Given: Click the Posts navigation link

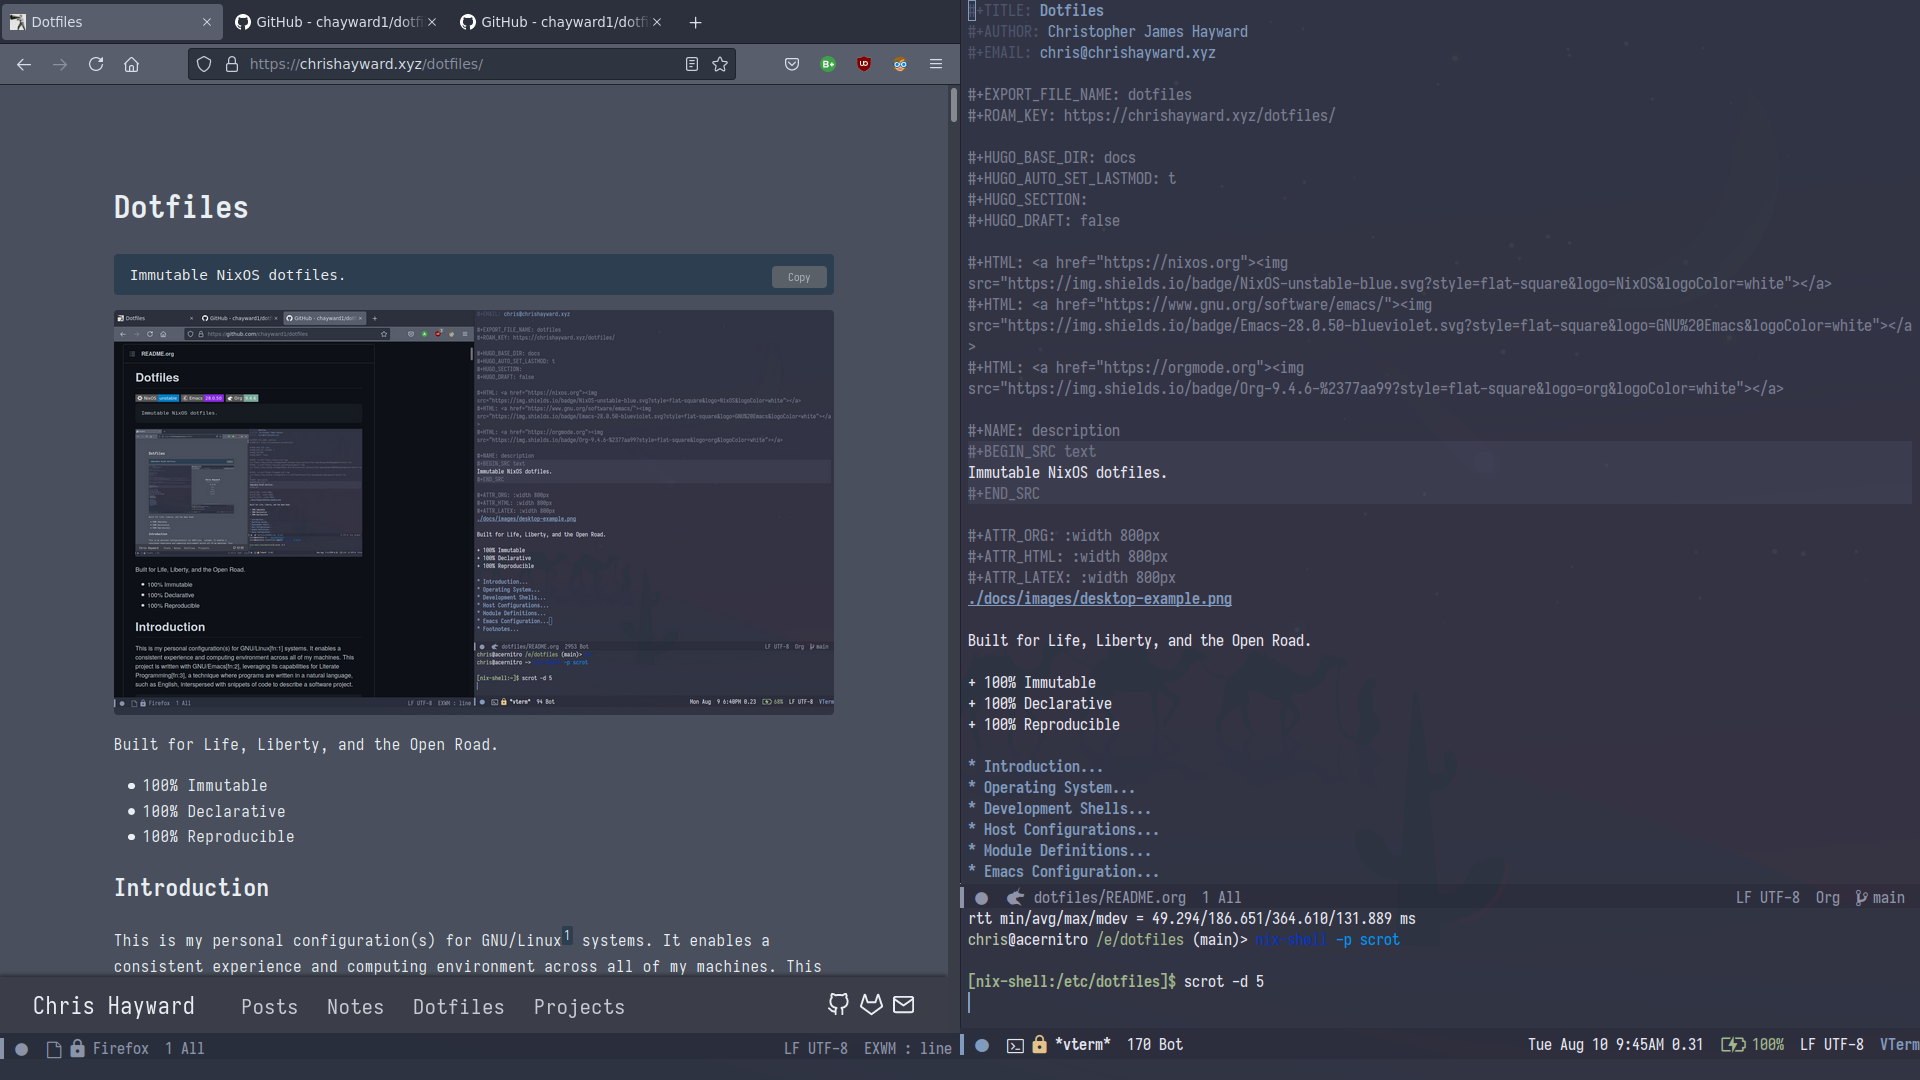Looking at the screenshot, I should tap(269, 1006).
